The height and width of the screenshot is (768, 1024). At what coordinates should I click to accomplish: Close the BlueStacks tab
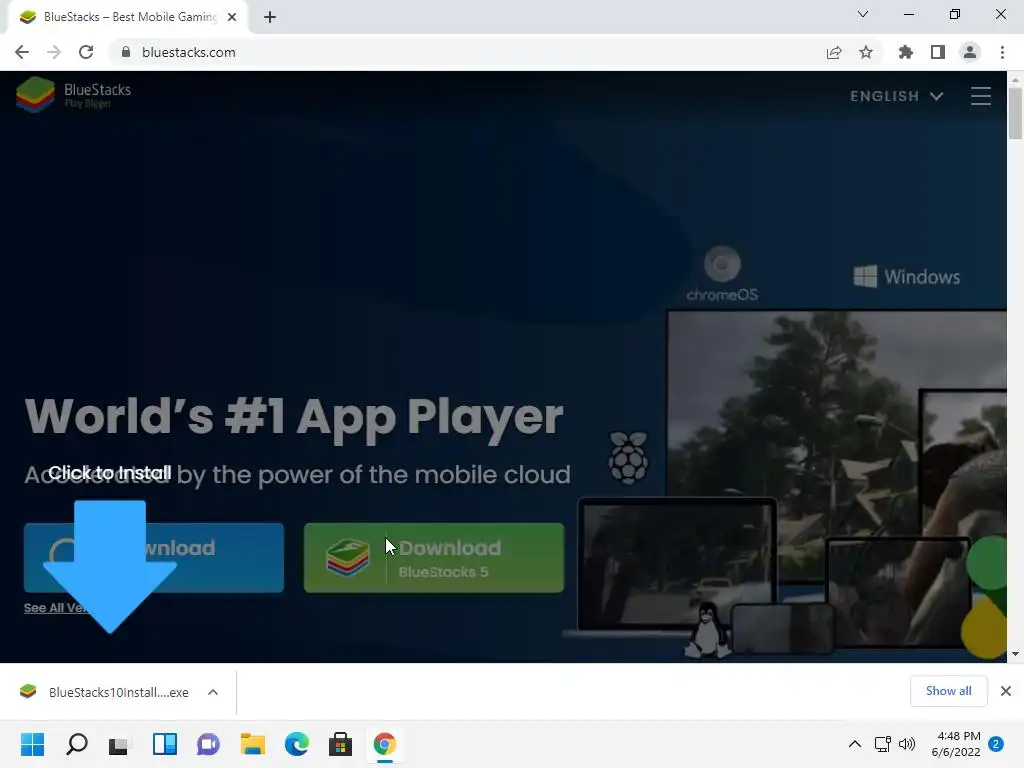[232, 17]
